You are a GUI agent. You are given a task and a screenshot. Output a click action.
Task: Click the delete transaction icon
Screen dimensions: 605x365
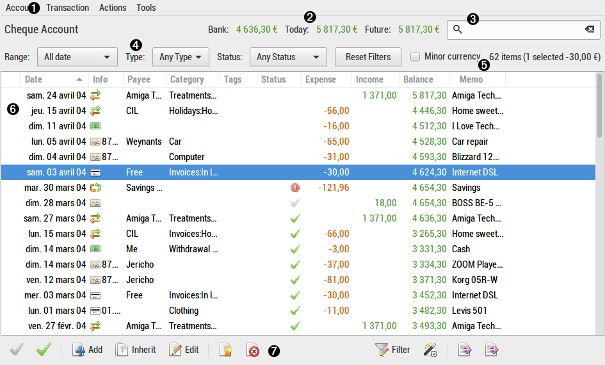point(252,350)
